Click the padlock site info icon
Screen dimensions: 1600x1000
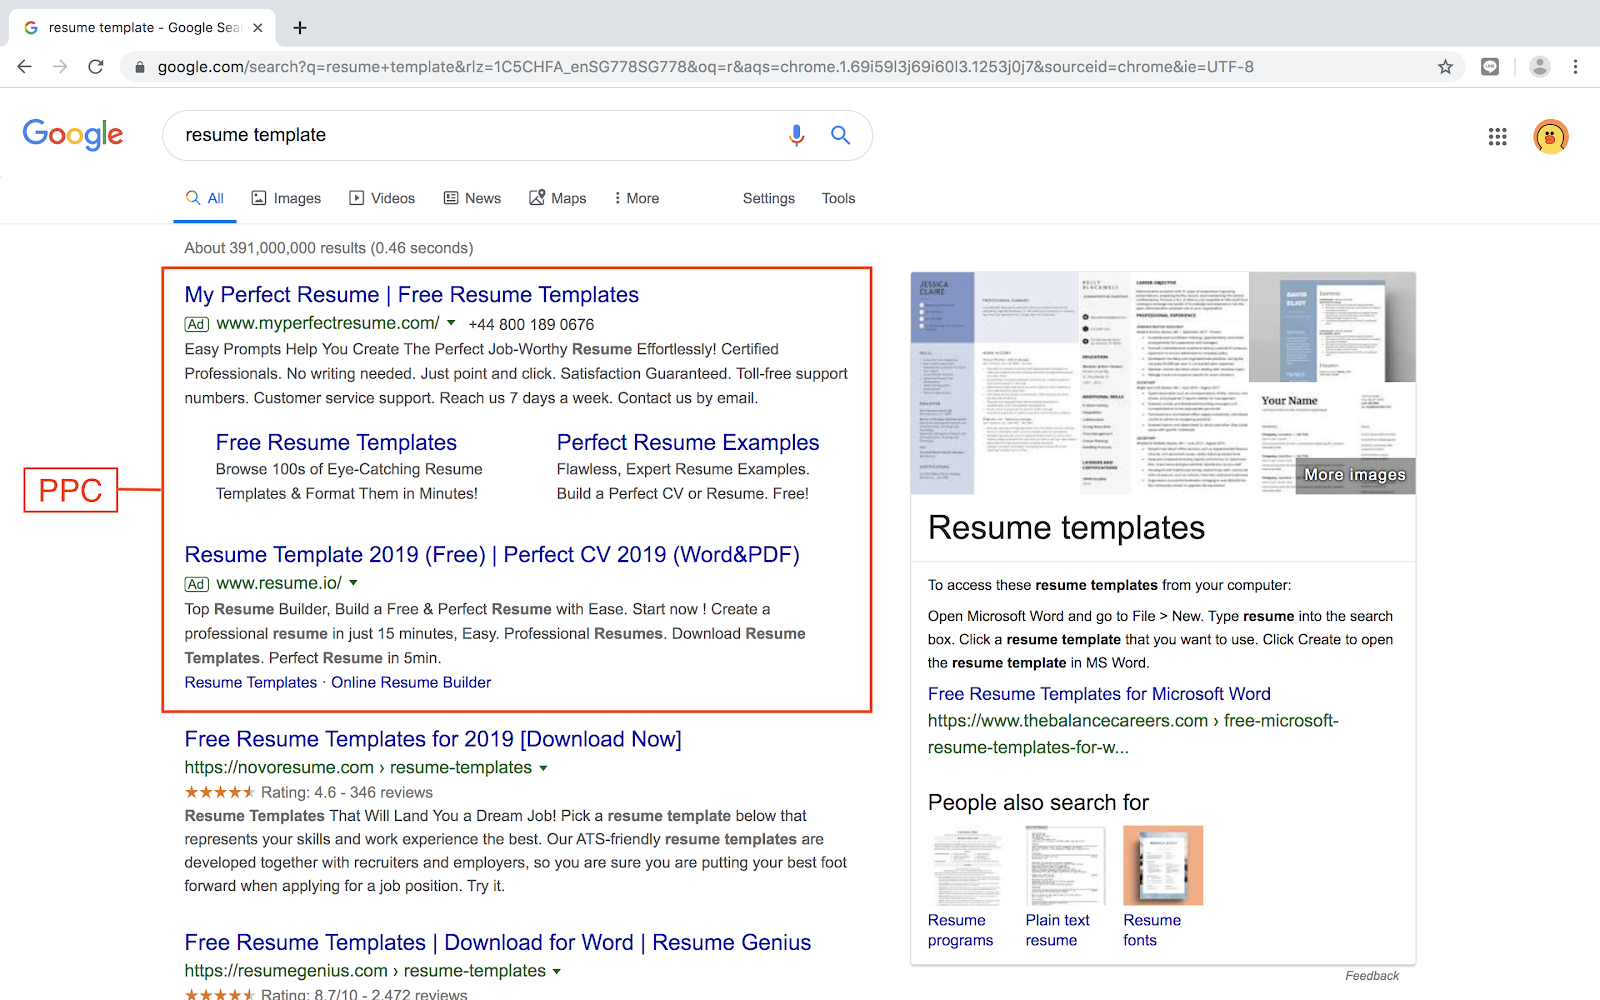(140, 67)
